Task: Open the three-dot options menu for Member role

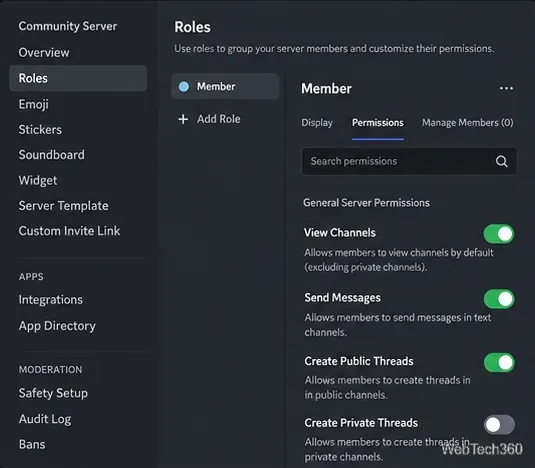Action: coord(506,88)
